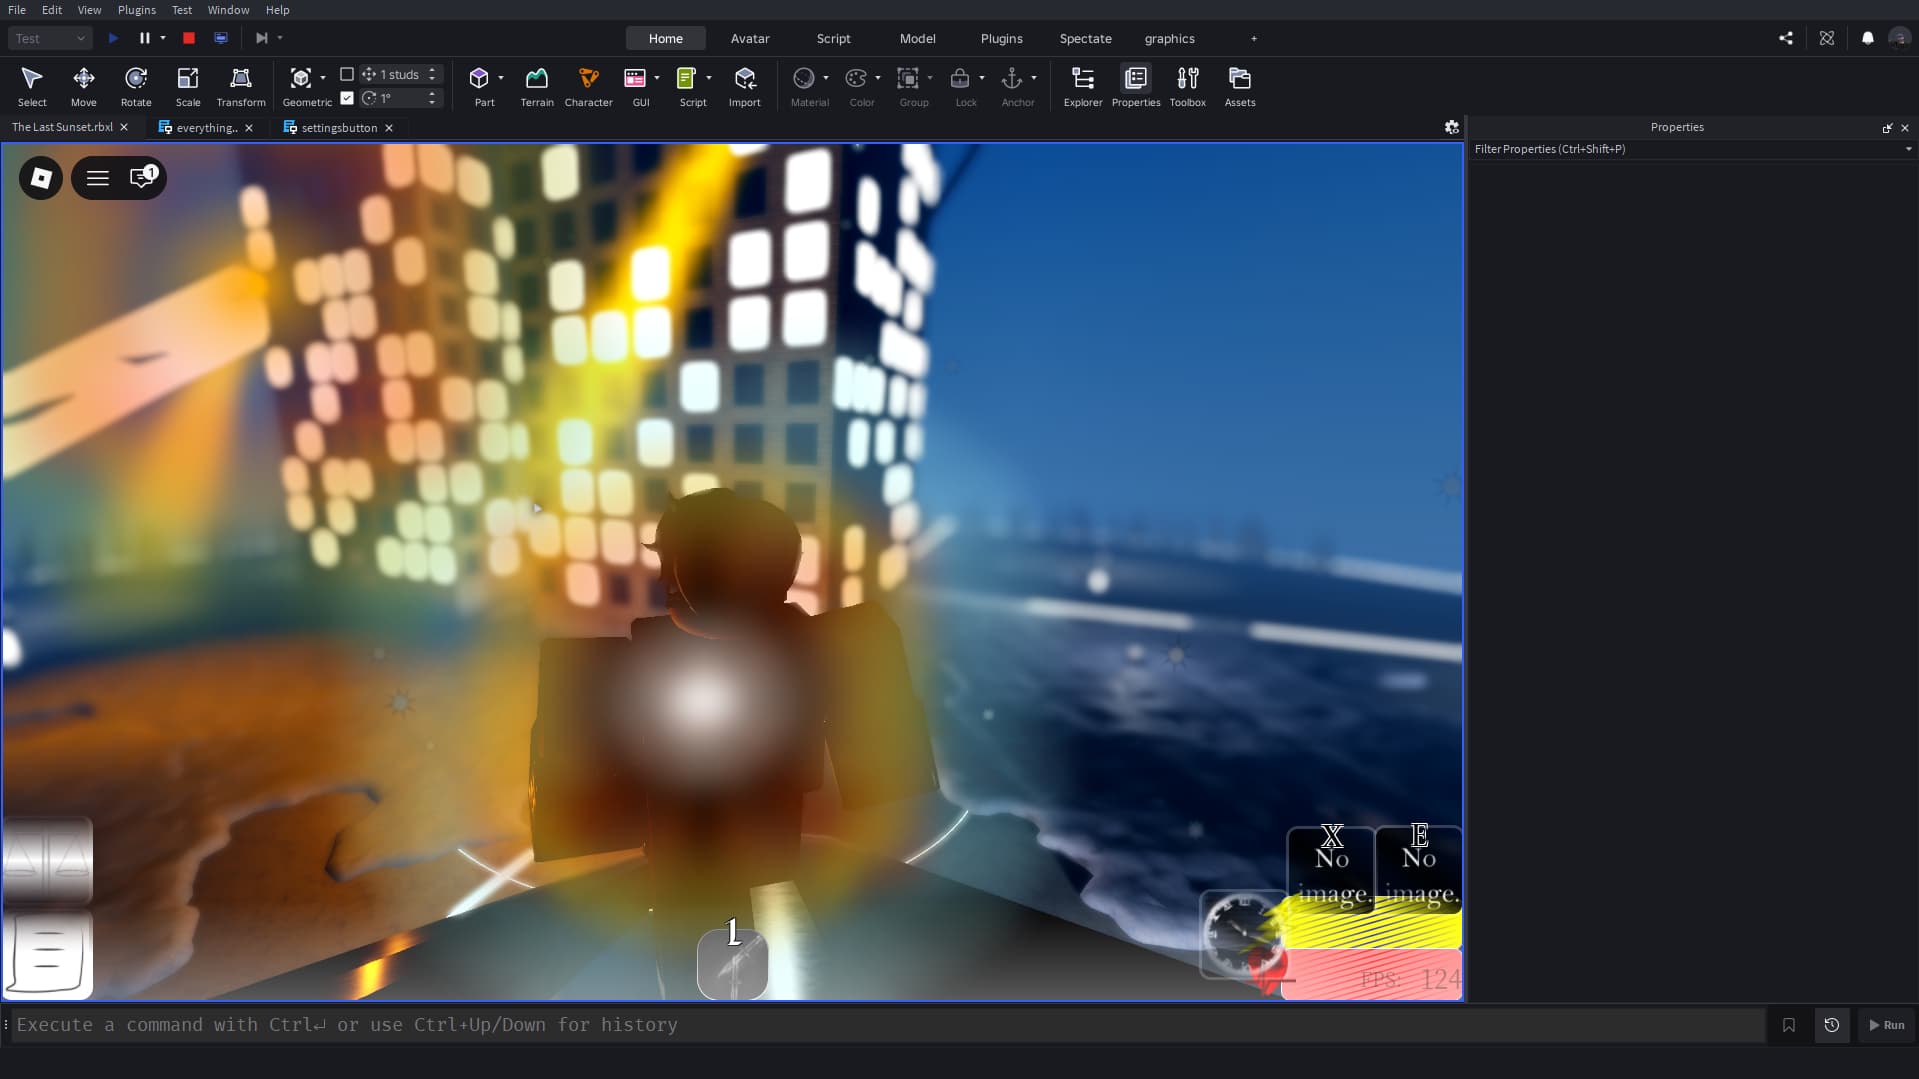Screen dimensions: 1919x1079
Task: Open the View menu
Action: pos(89,10)
